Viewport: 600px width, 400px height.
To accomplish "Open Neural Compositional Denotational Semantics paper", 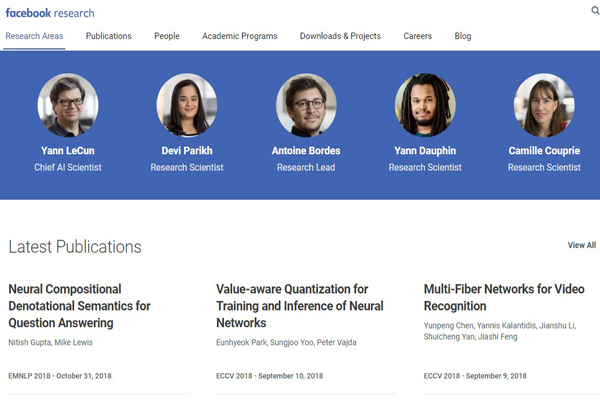I will pos(79,306).
